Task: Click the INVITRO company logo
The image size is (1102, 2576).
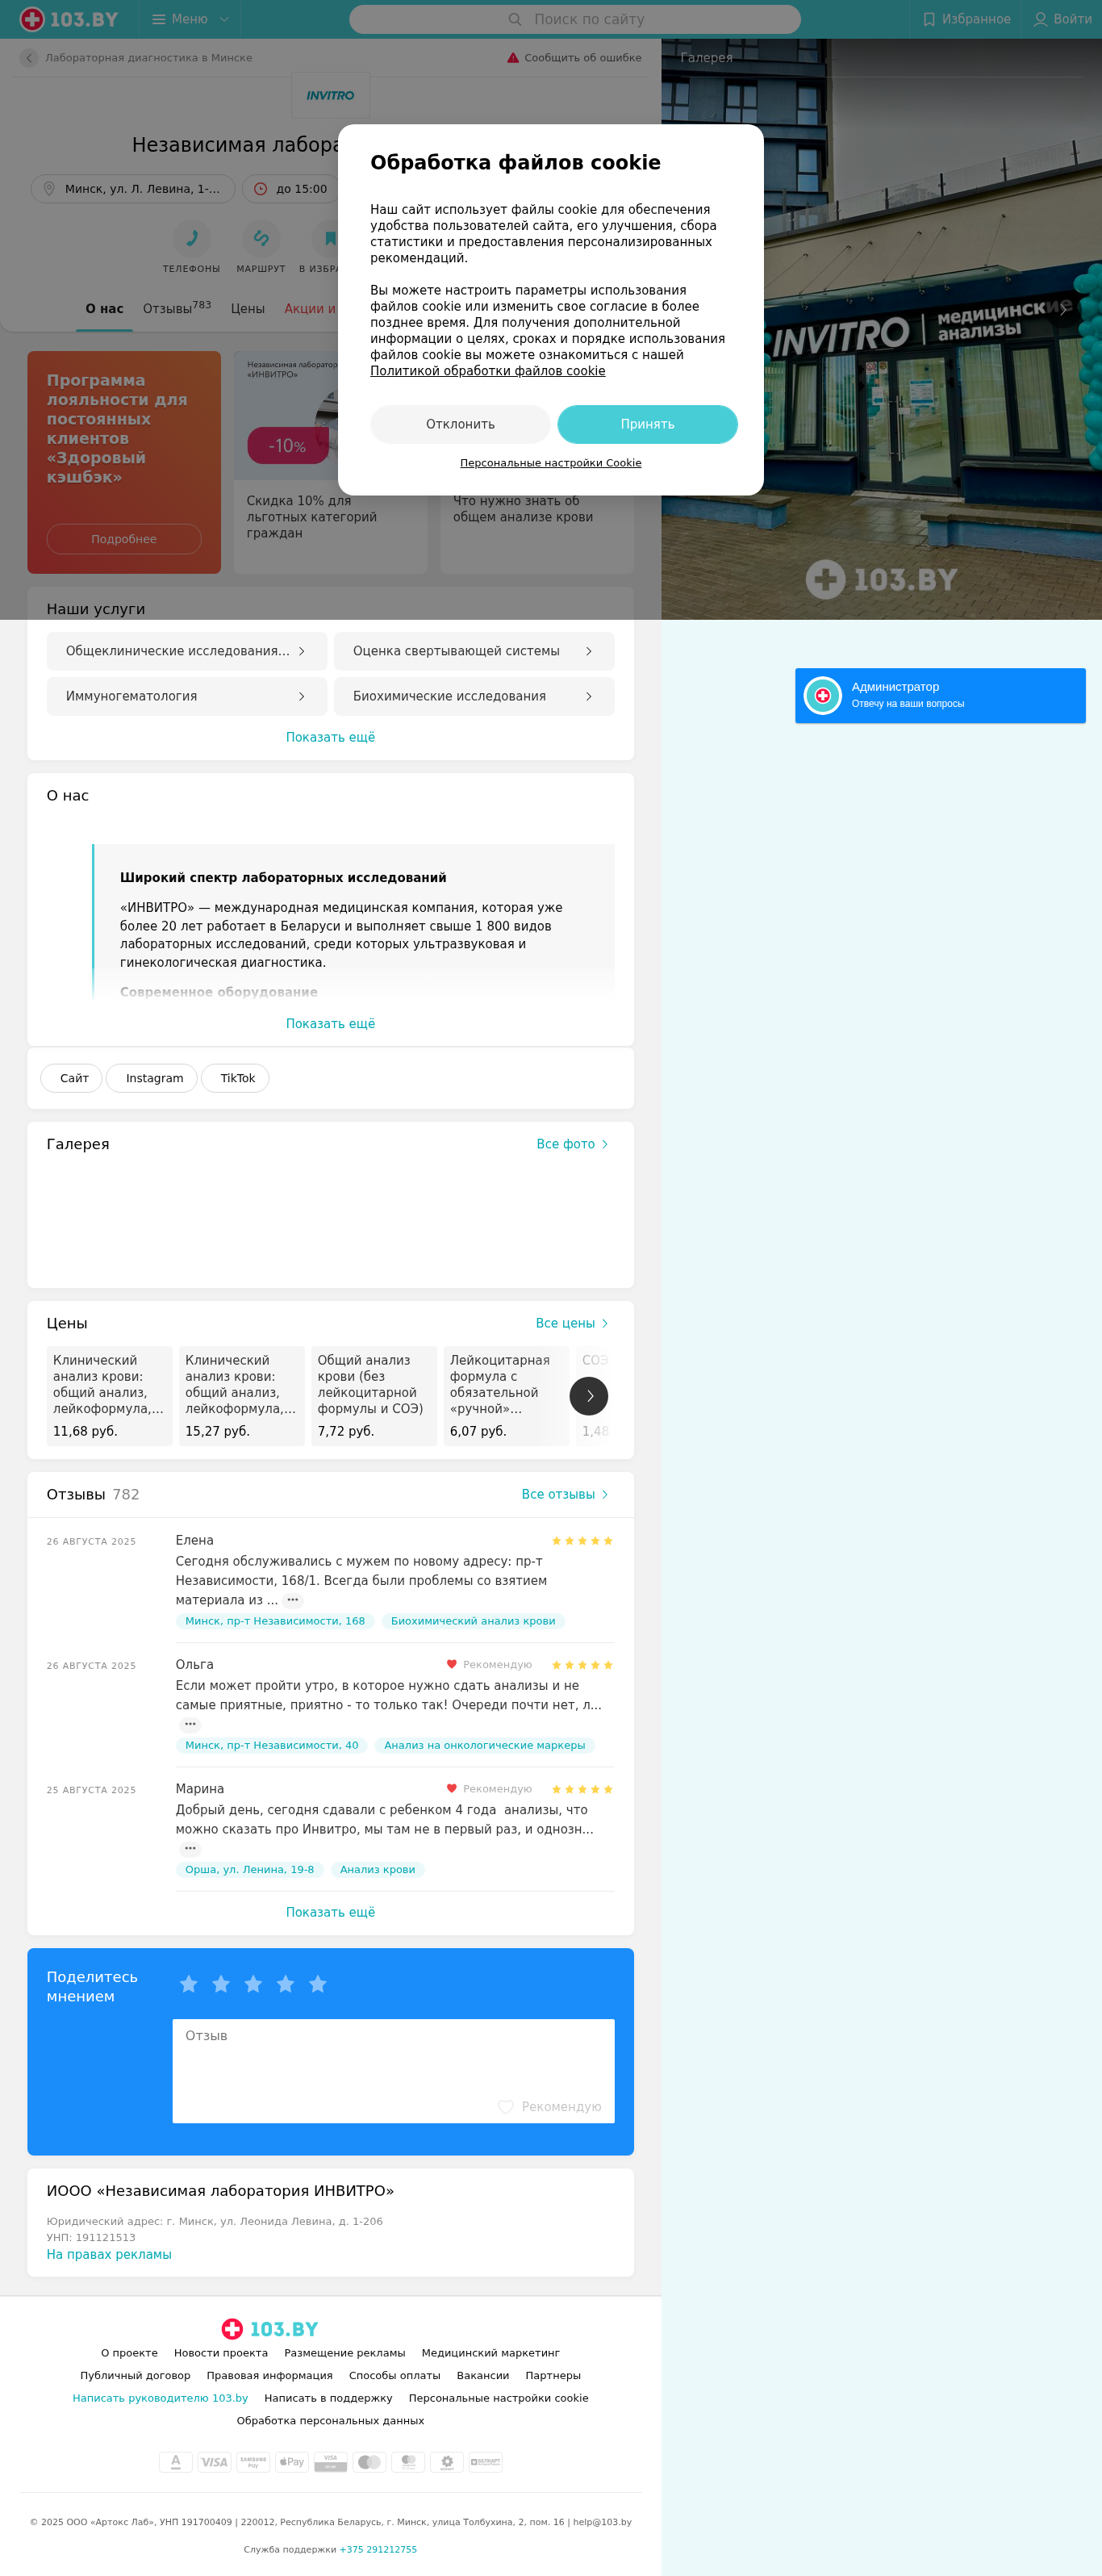Action: [330, 96]
